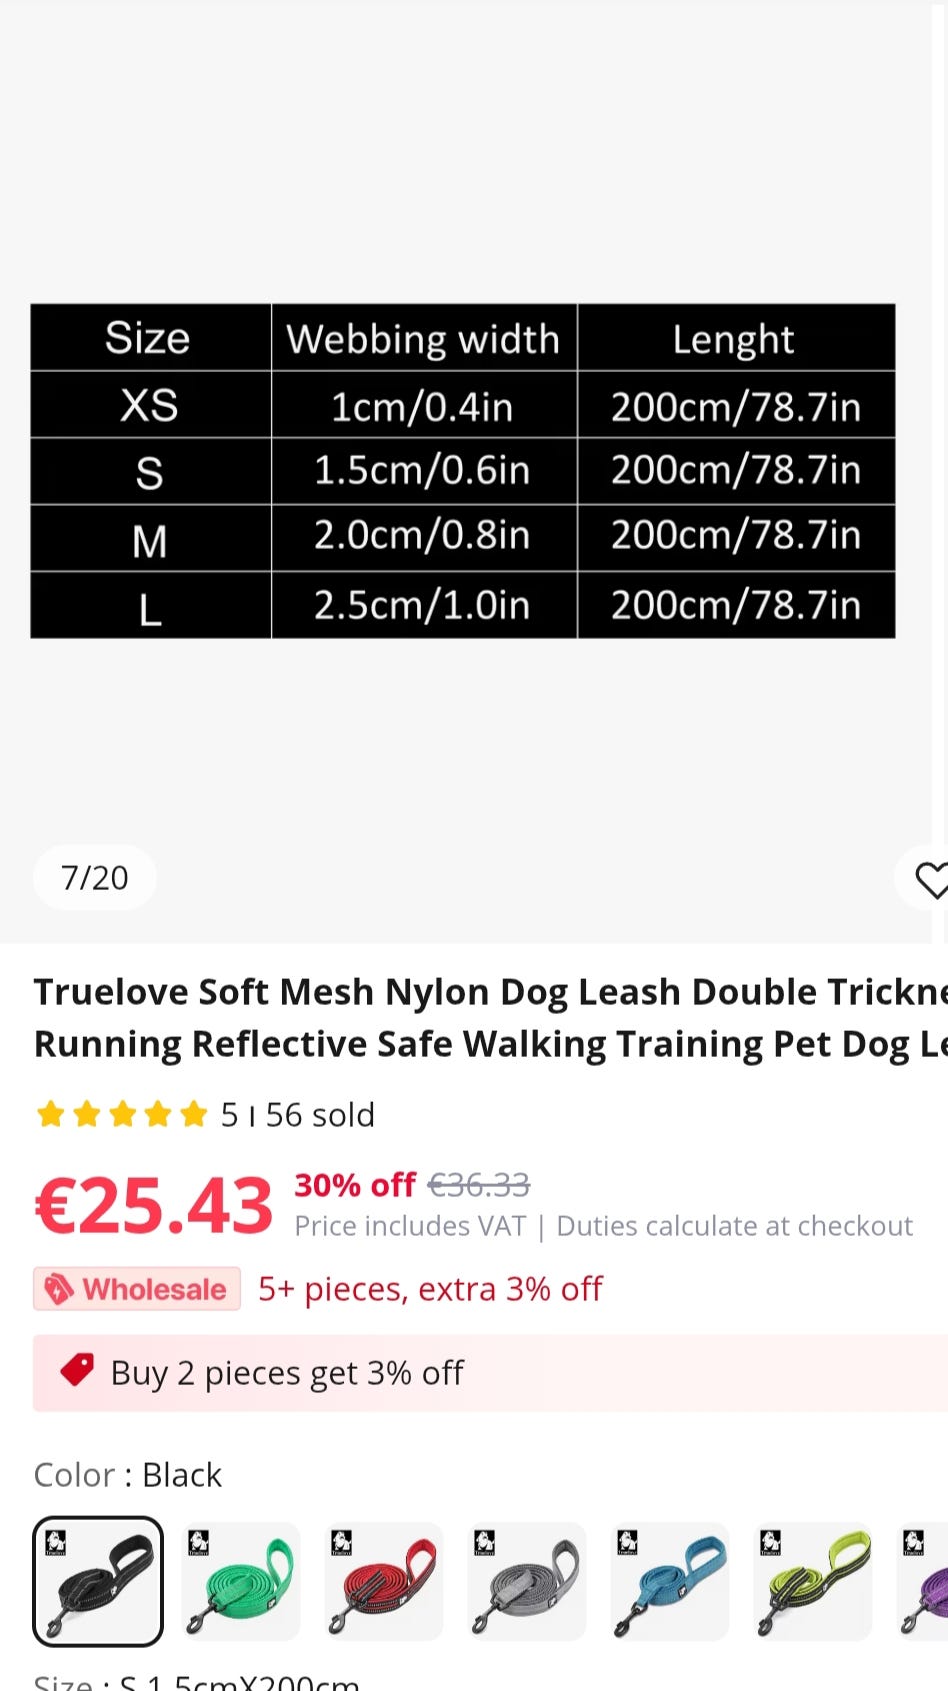Open the 5+ pieces extra 3% off offer
Viewport: 948px width, 1691px height.
click(x=430, y=1289)
